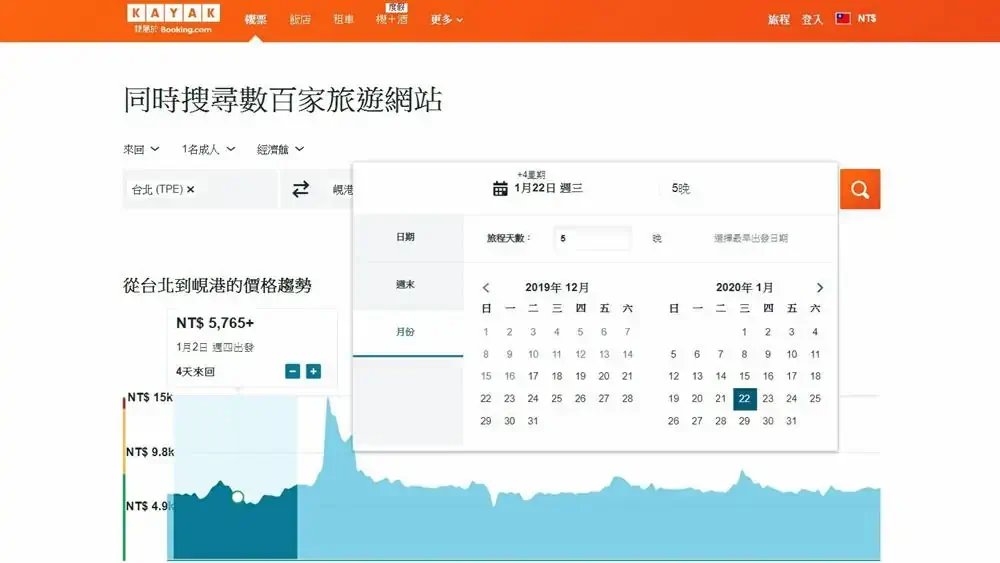This screenshot has width=1000, height=563.
Task: Open the 更多 menu in navigation bar
Action: (x=446, y=19)
